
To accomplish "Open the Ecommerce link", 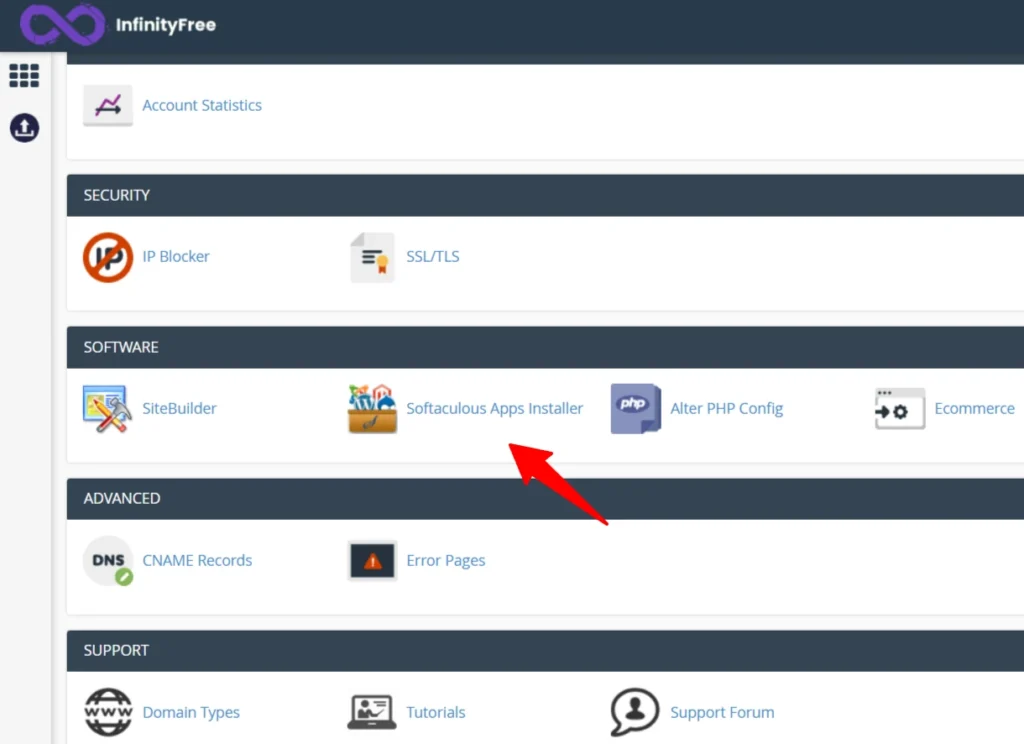I will [974, 408].
